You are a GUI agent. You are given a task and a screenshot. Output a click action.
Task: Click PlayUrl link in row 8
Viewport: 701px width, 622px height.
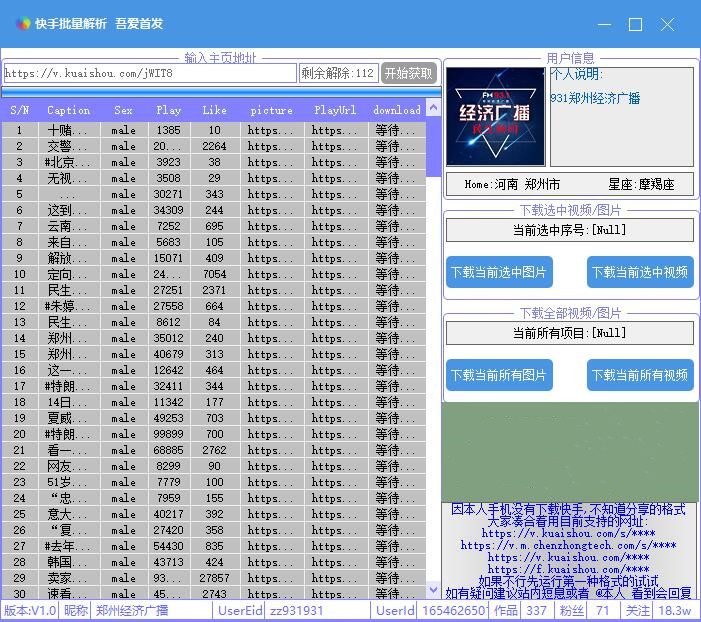pos(335,242)
